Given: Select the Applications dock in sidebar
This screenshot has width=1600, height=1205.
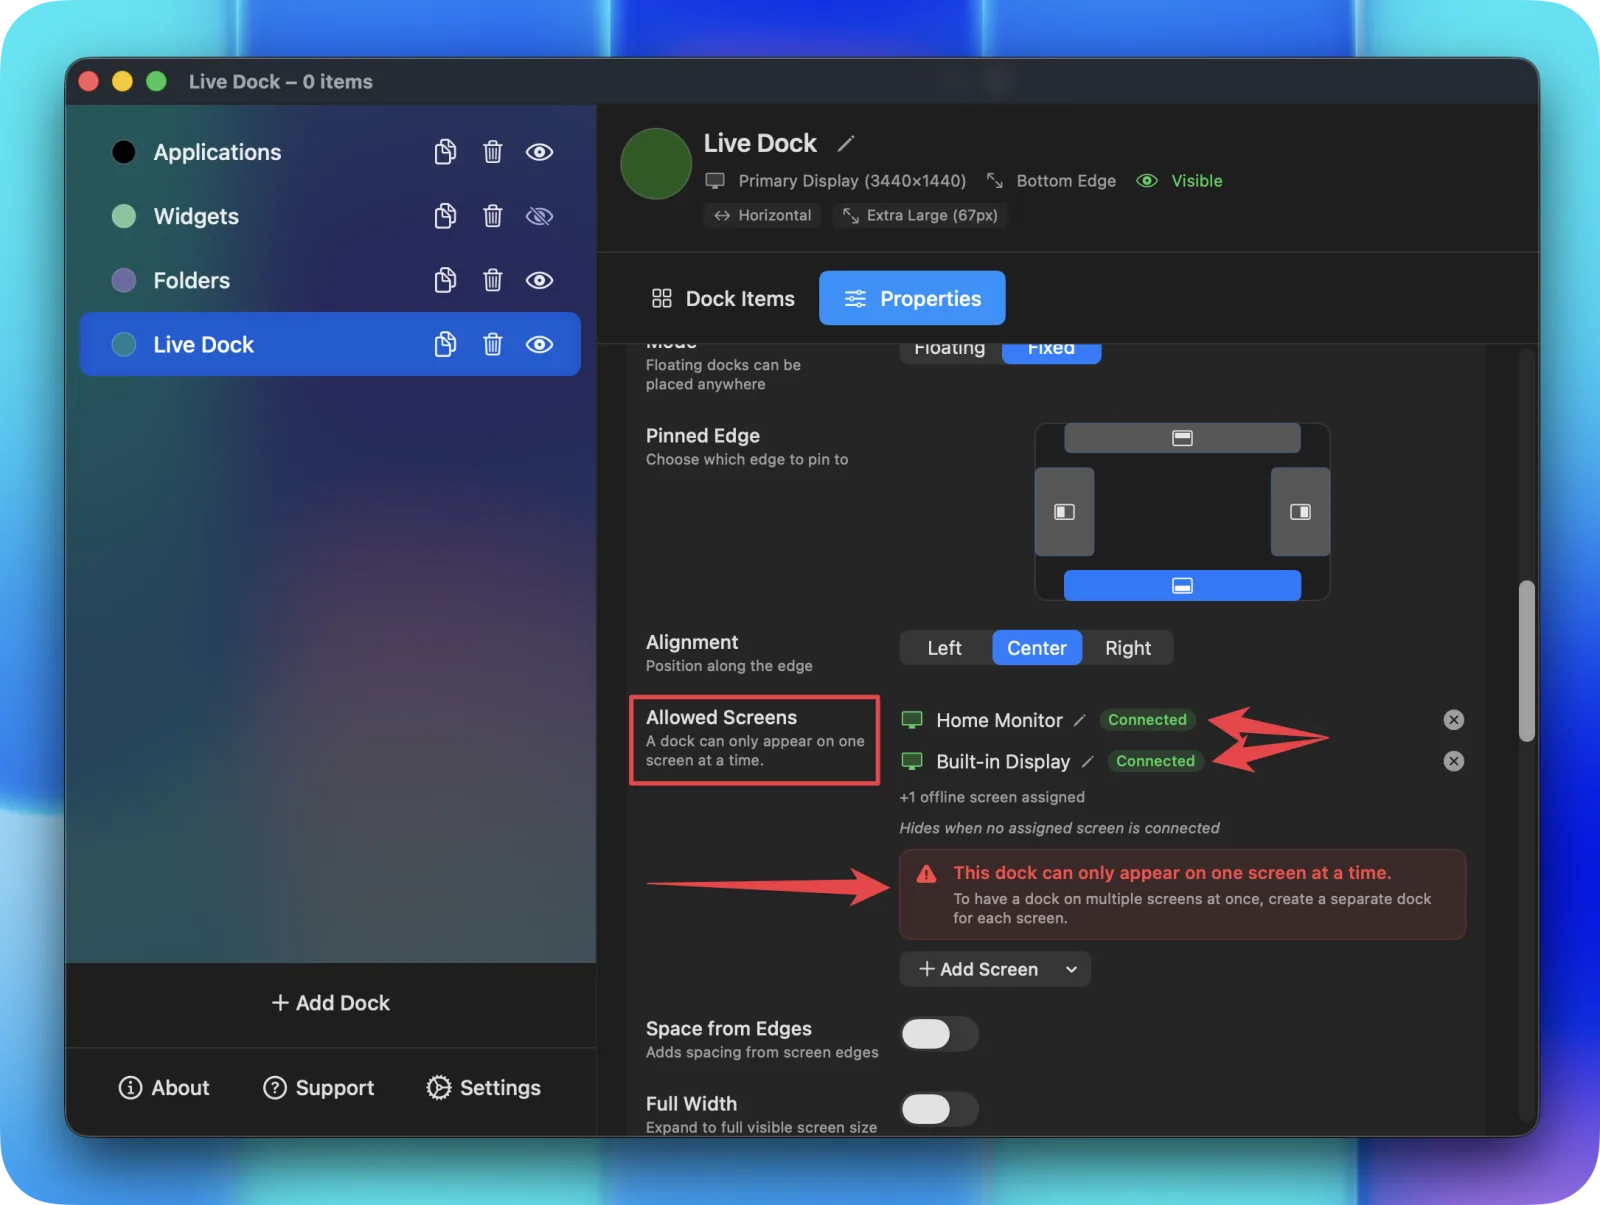Looking at the screenshot, I should tap(330, 152).
